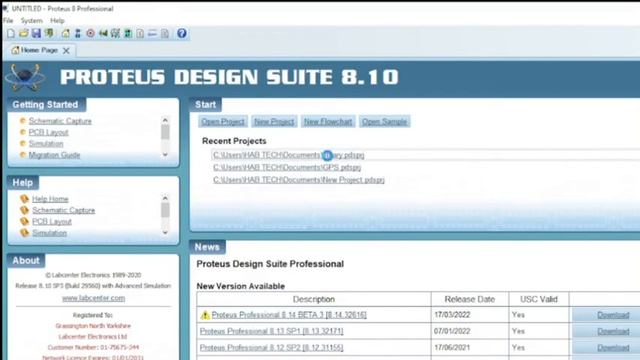
Task: Open recent project GPS.pdsprj
Action: point(287,167)
